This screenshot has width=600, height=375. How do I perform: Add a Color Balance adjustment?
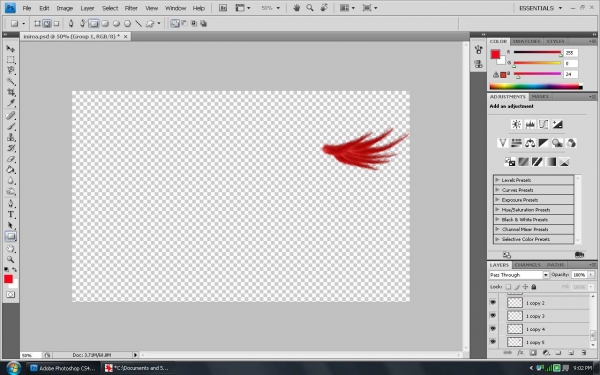530,143
